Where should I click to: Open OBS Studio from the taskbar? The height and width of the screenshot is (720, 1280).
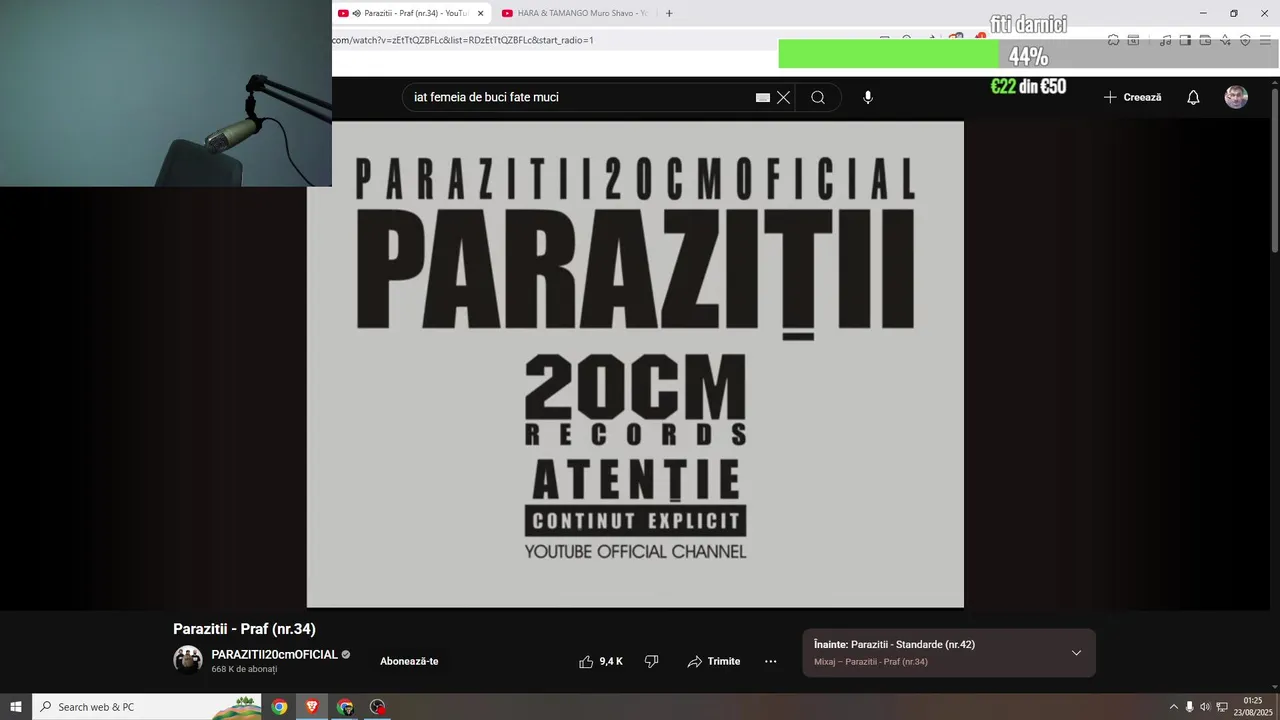(377, 707)
